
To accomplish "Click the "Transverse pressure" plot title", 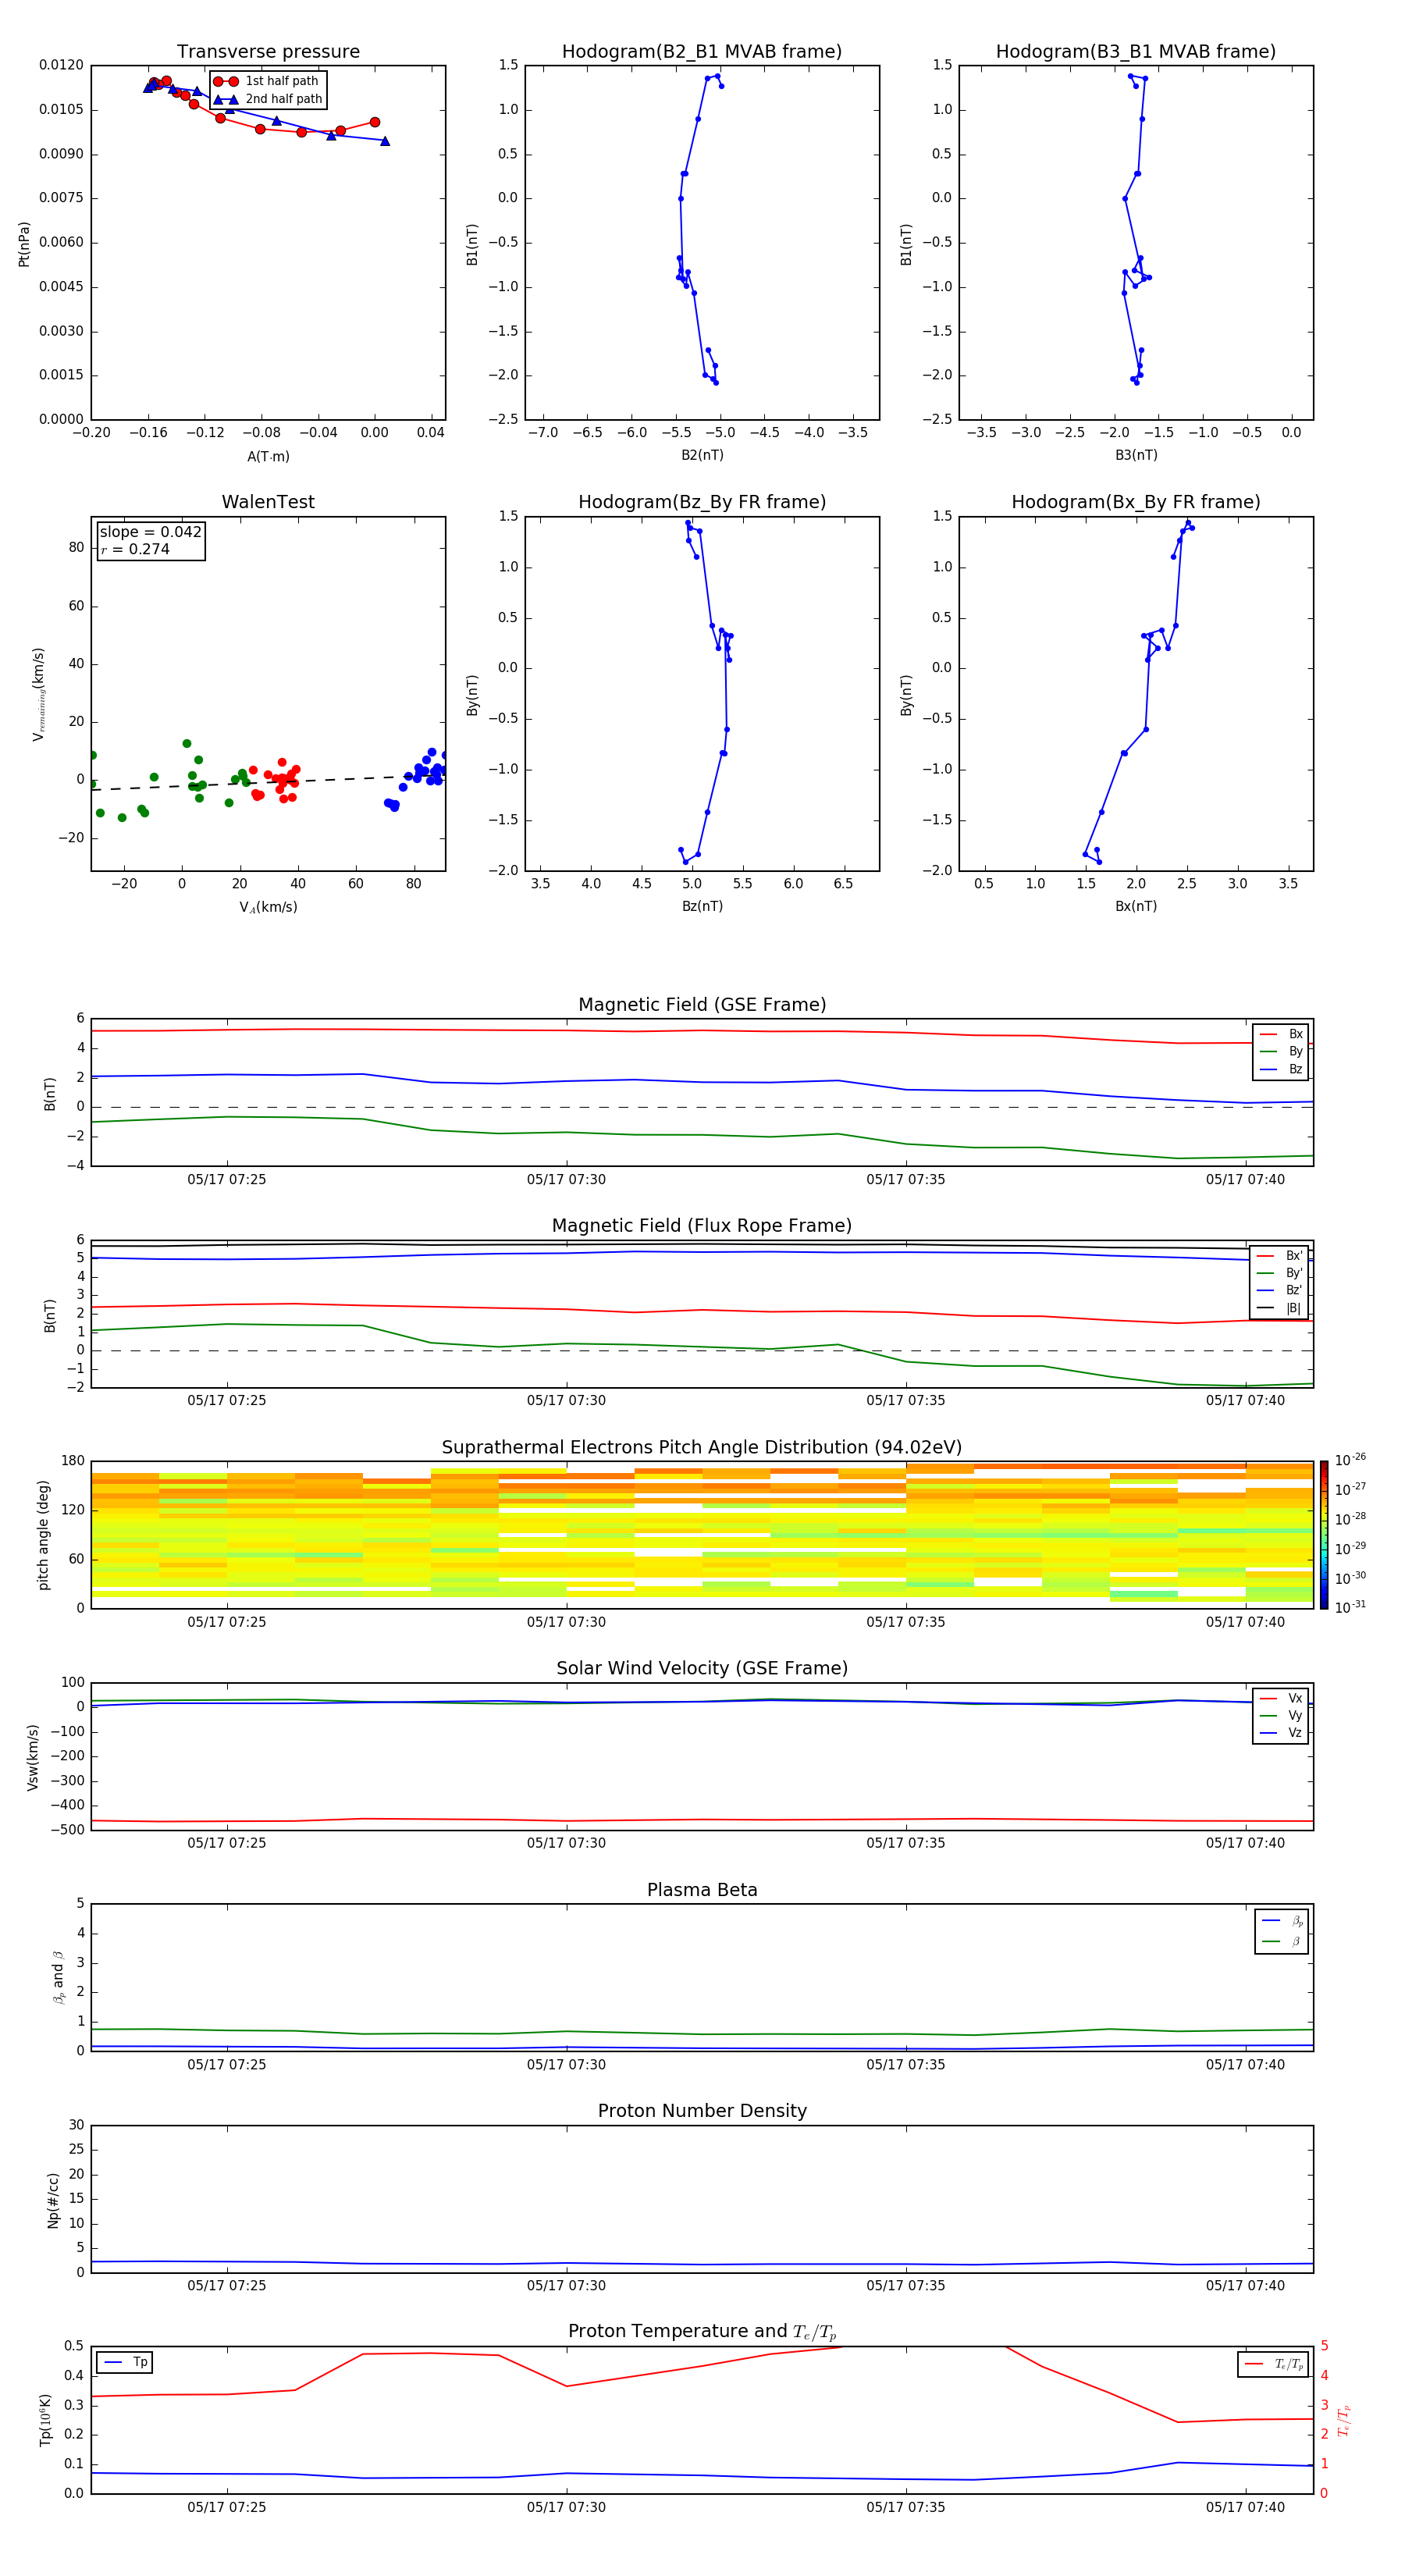I will 268,52.
